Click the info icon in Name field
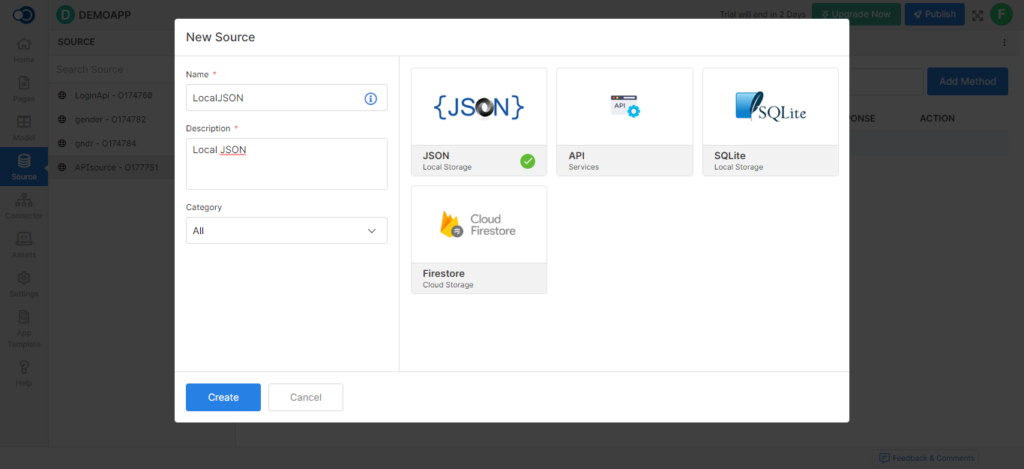The height and width of the screenshot is (469, 1024). [370, 98]
